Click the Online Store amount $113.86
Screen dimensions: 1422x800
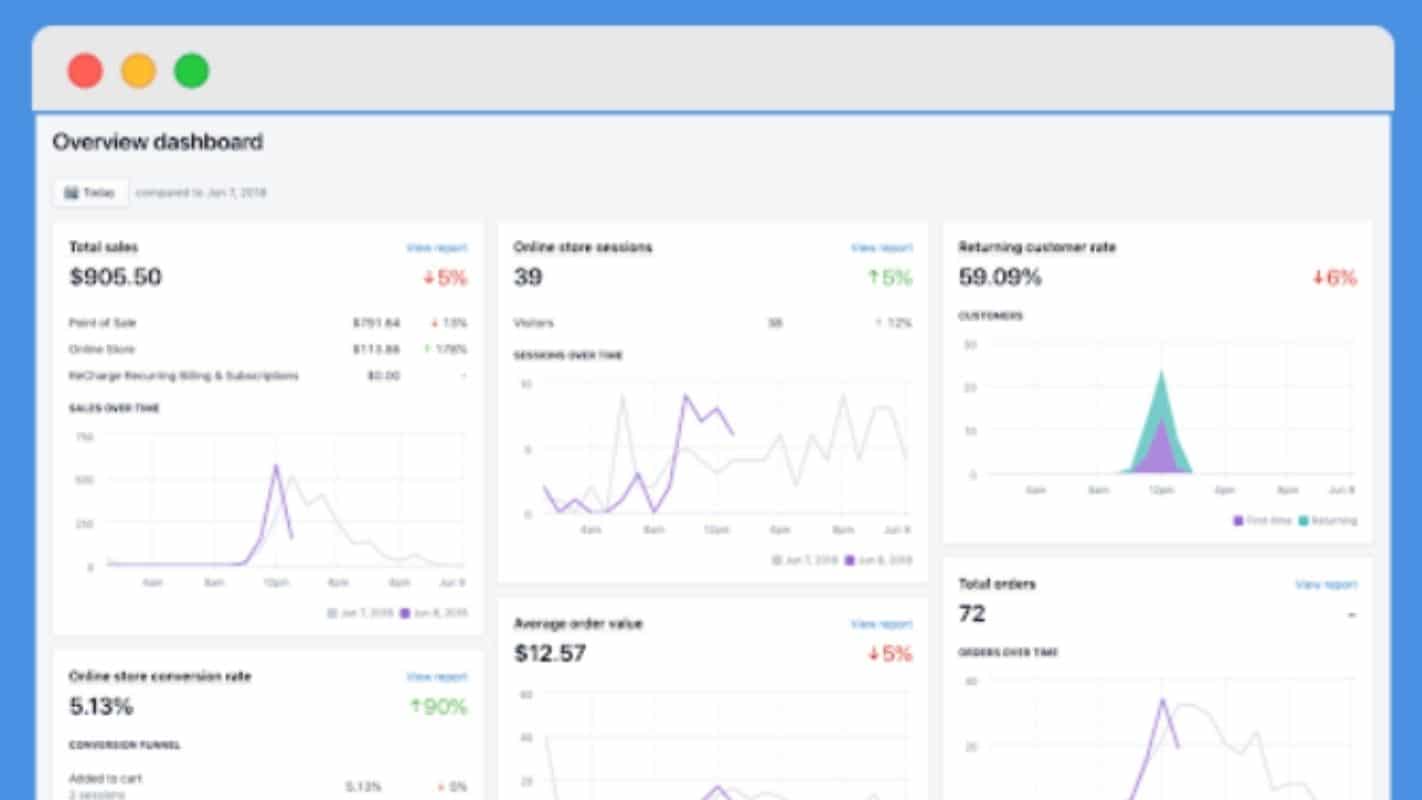[x=376, y=349]
